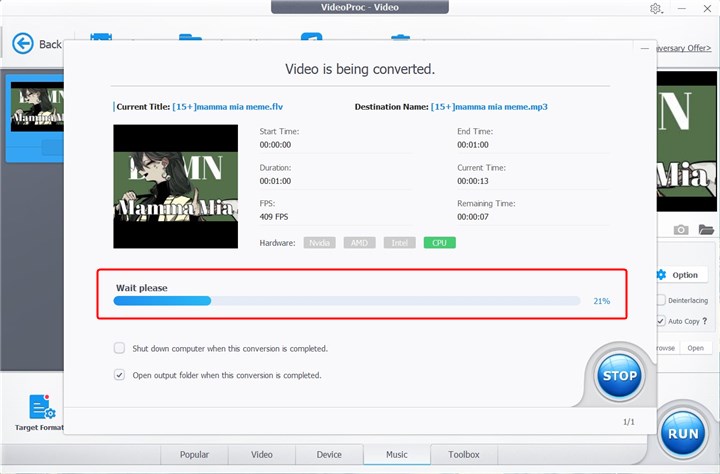Click the End Time value '00:01:00'
Image resolution: width=720 pixels, height=474 pixels.
[x=473, y=144]
